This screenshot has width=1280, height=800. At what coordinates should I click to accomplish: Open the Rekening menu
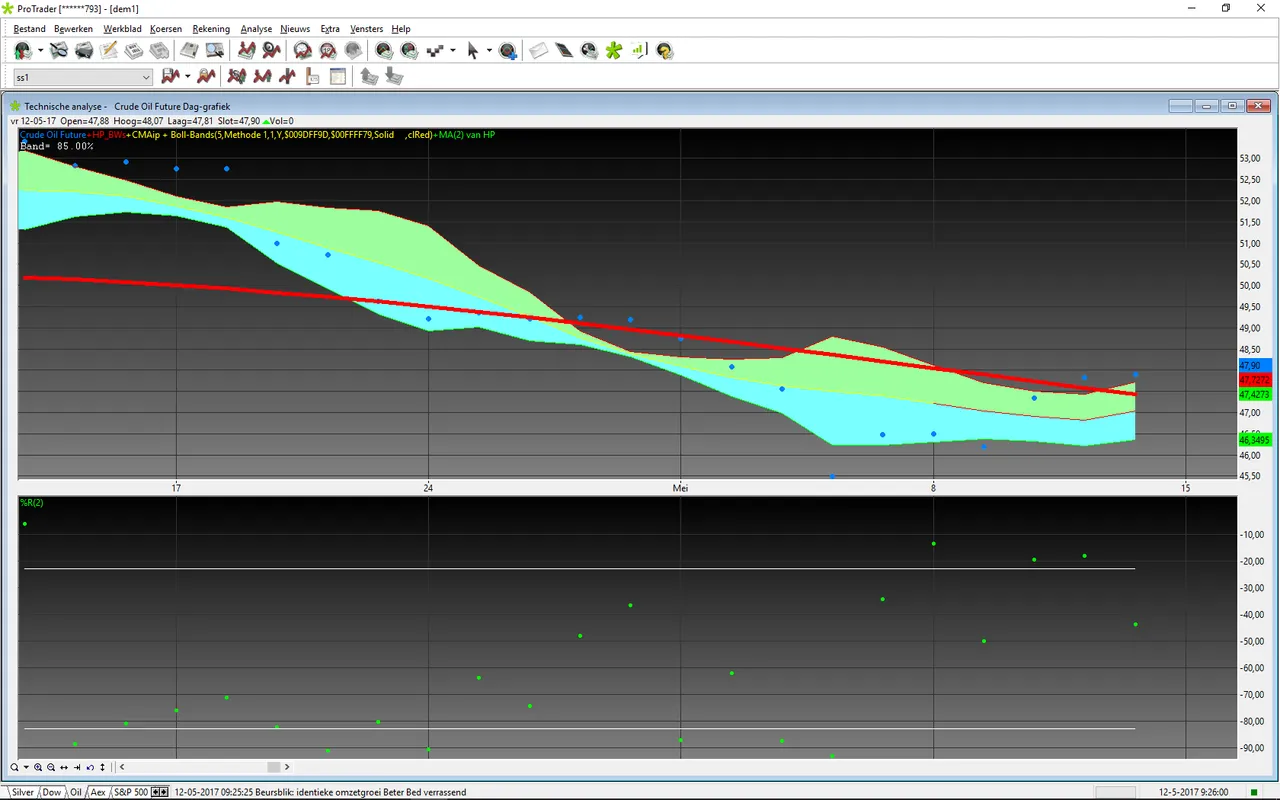click(x=211, y=29)
